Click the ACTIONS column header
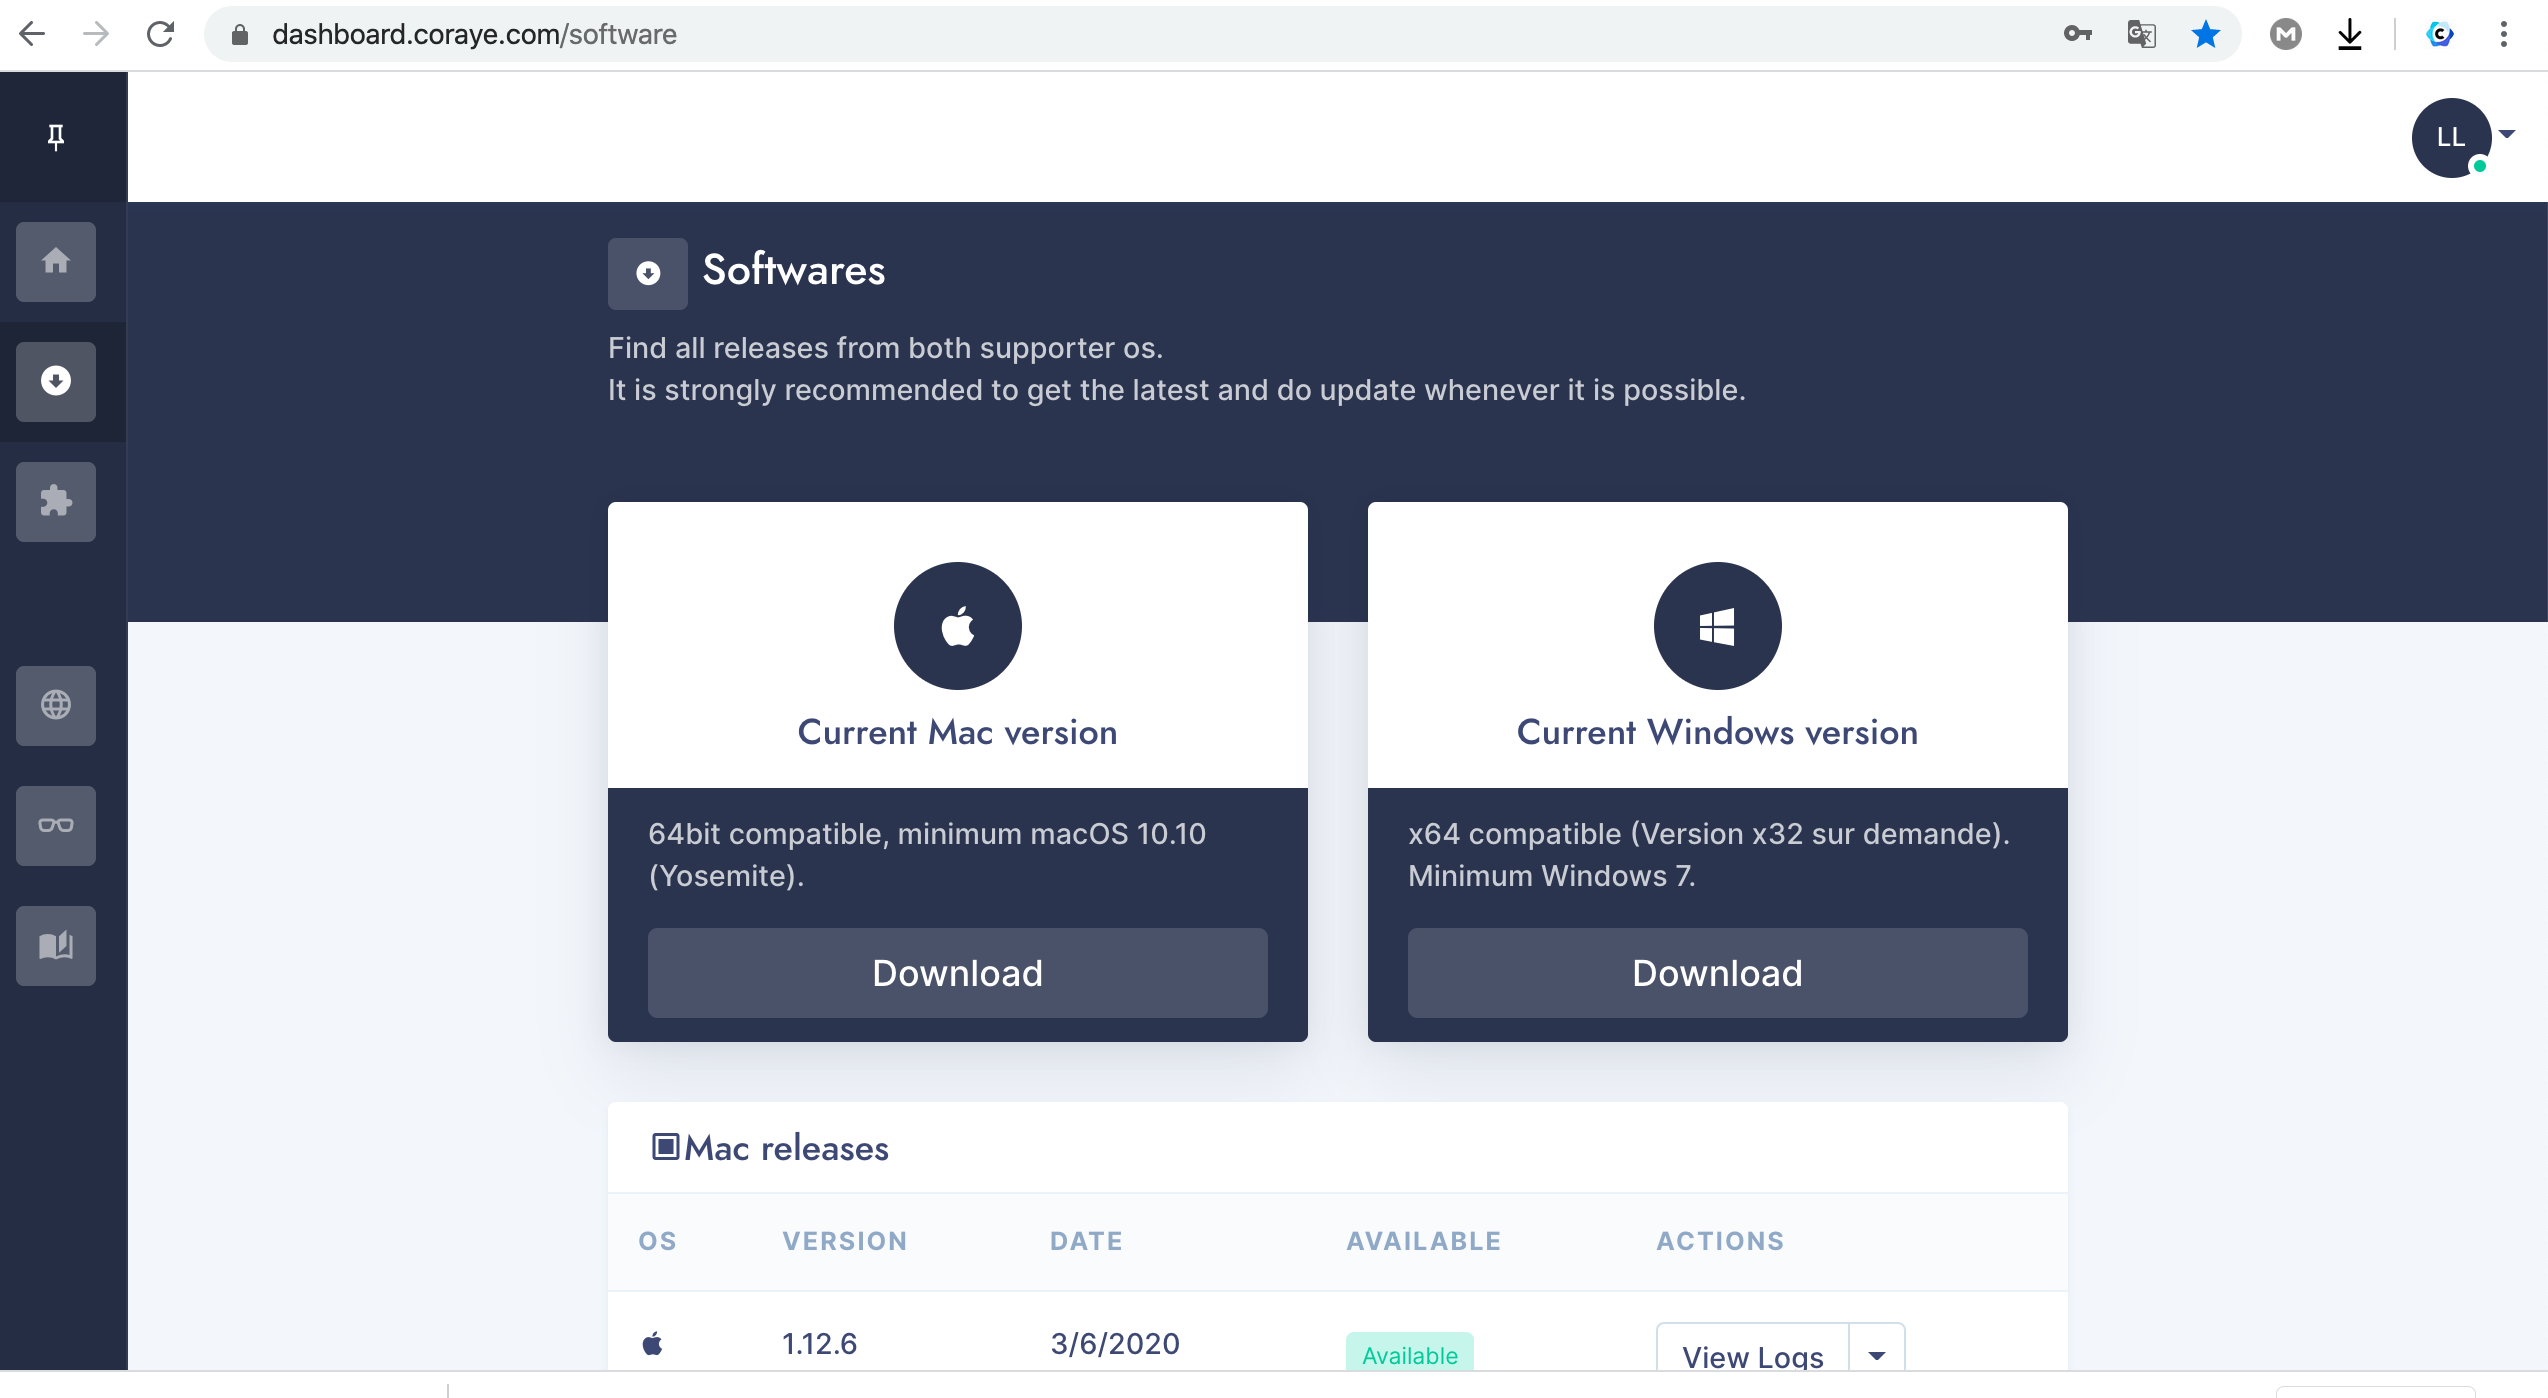This screenshot has width=2548, height=1398. 1720,1241
